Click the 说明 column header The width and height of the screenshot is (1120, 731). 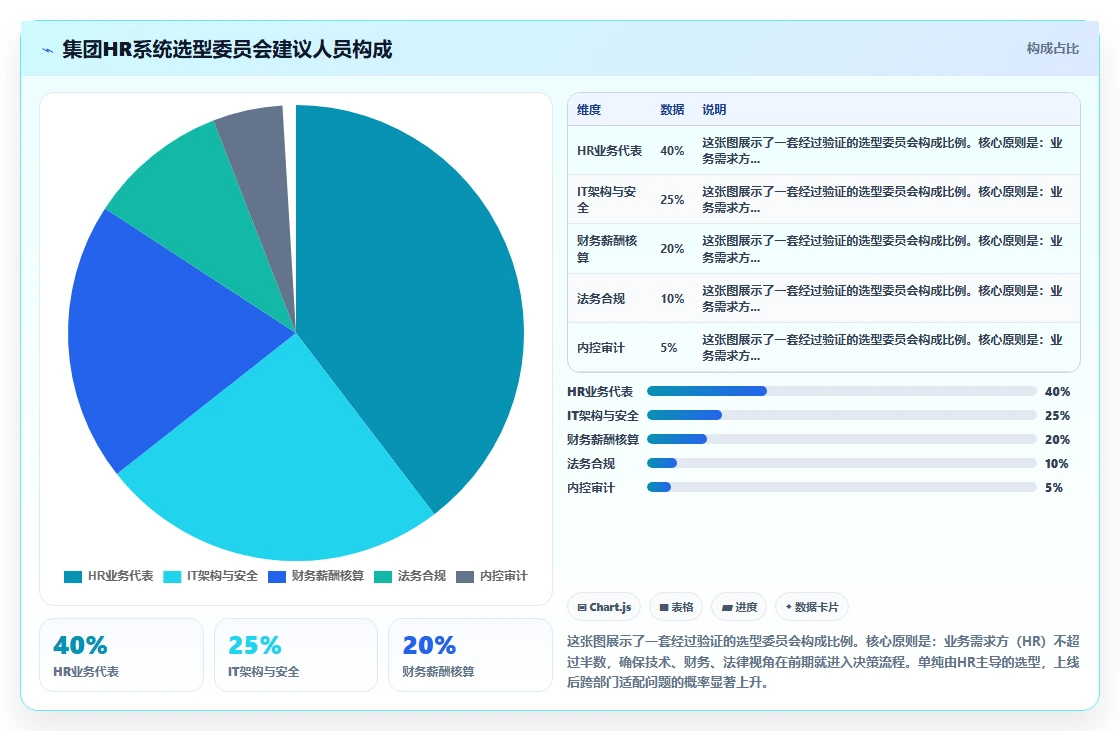[x=714, y=110]
